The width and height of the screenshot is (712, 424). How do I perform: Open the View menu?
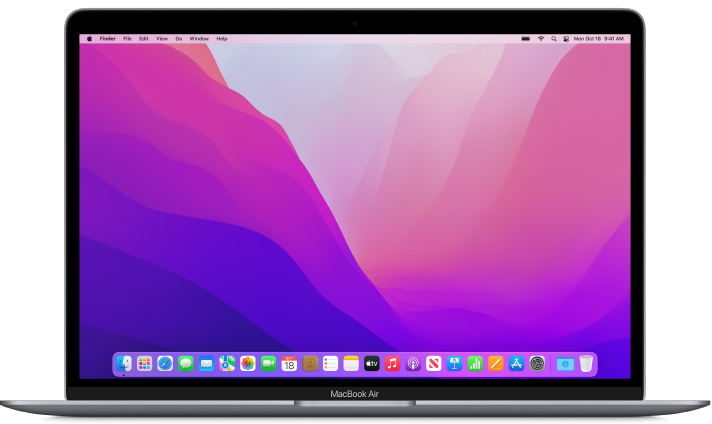coord(162,39)
